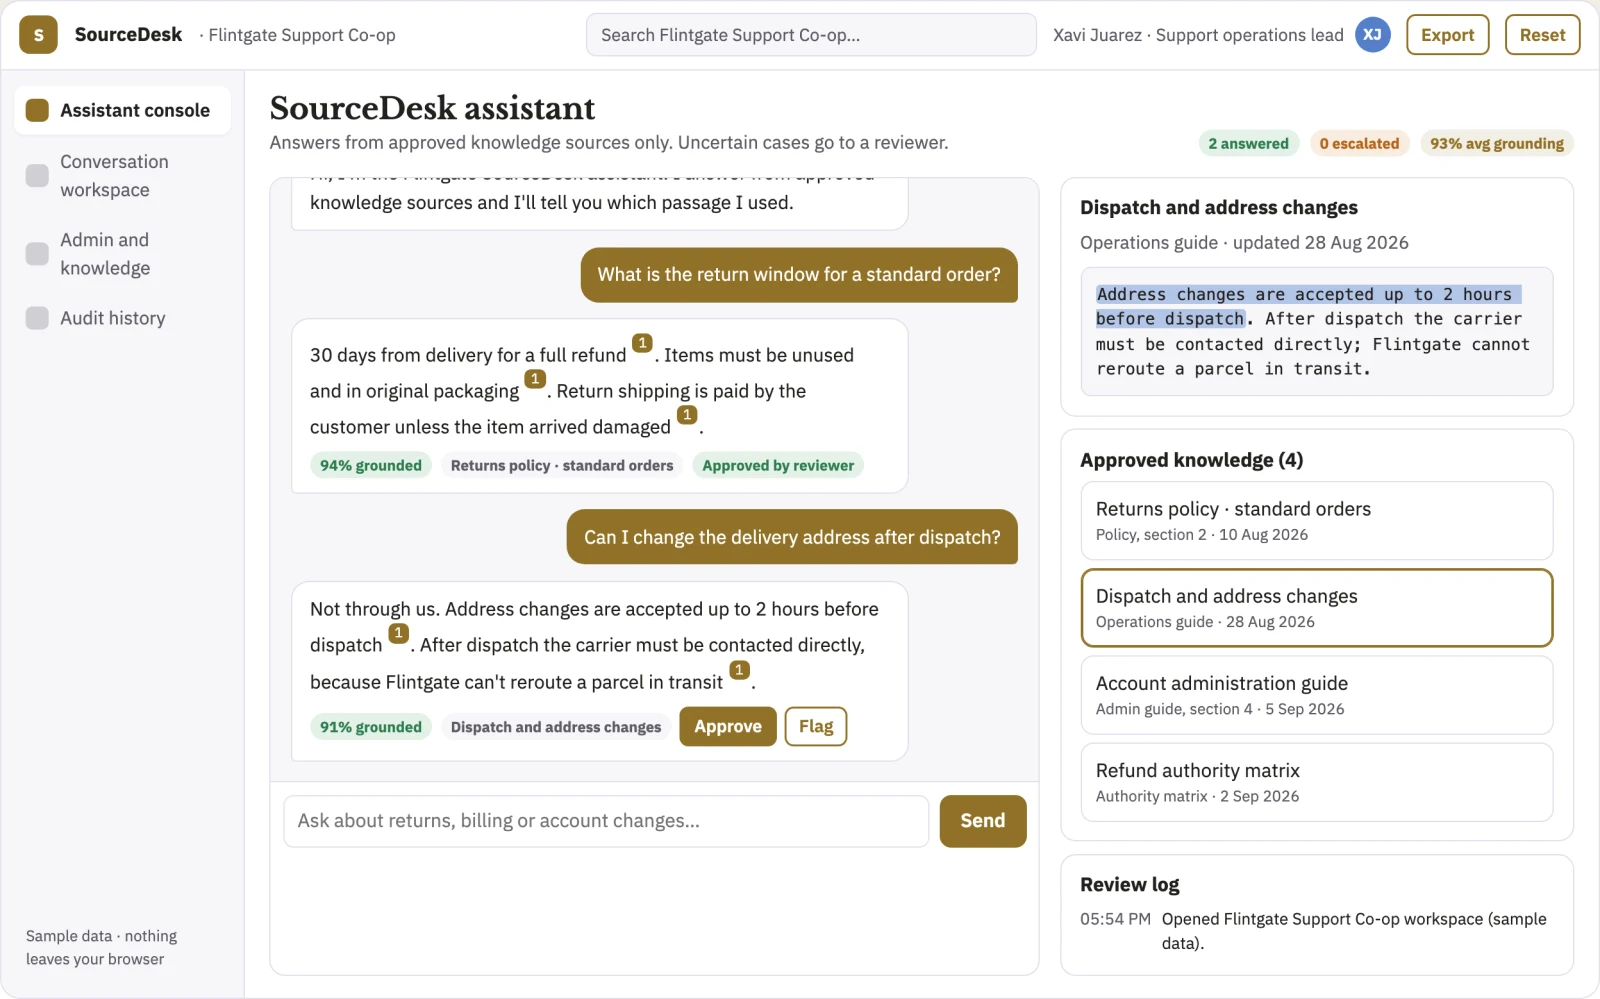Click the 'Approved by reviewer' badge
The width and height of the screenshot is (1600, 999).
point(778,466)
